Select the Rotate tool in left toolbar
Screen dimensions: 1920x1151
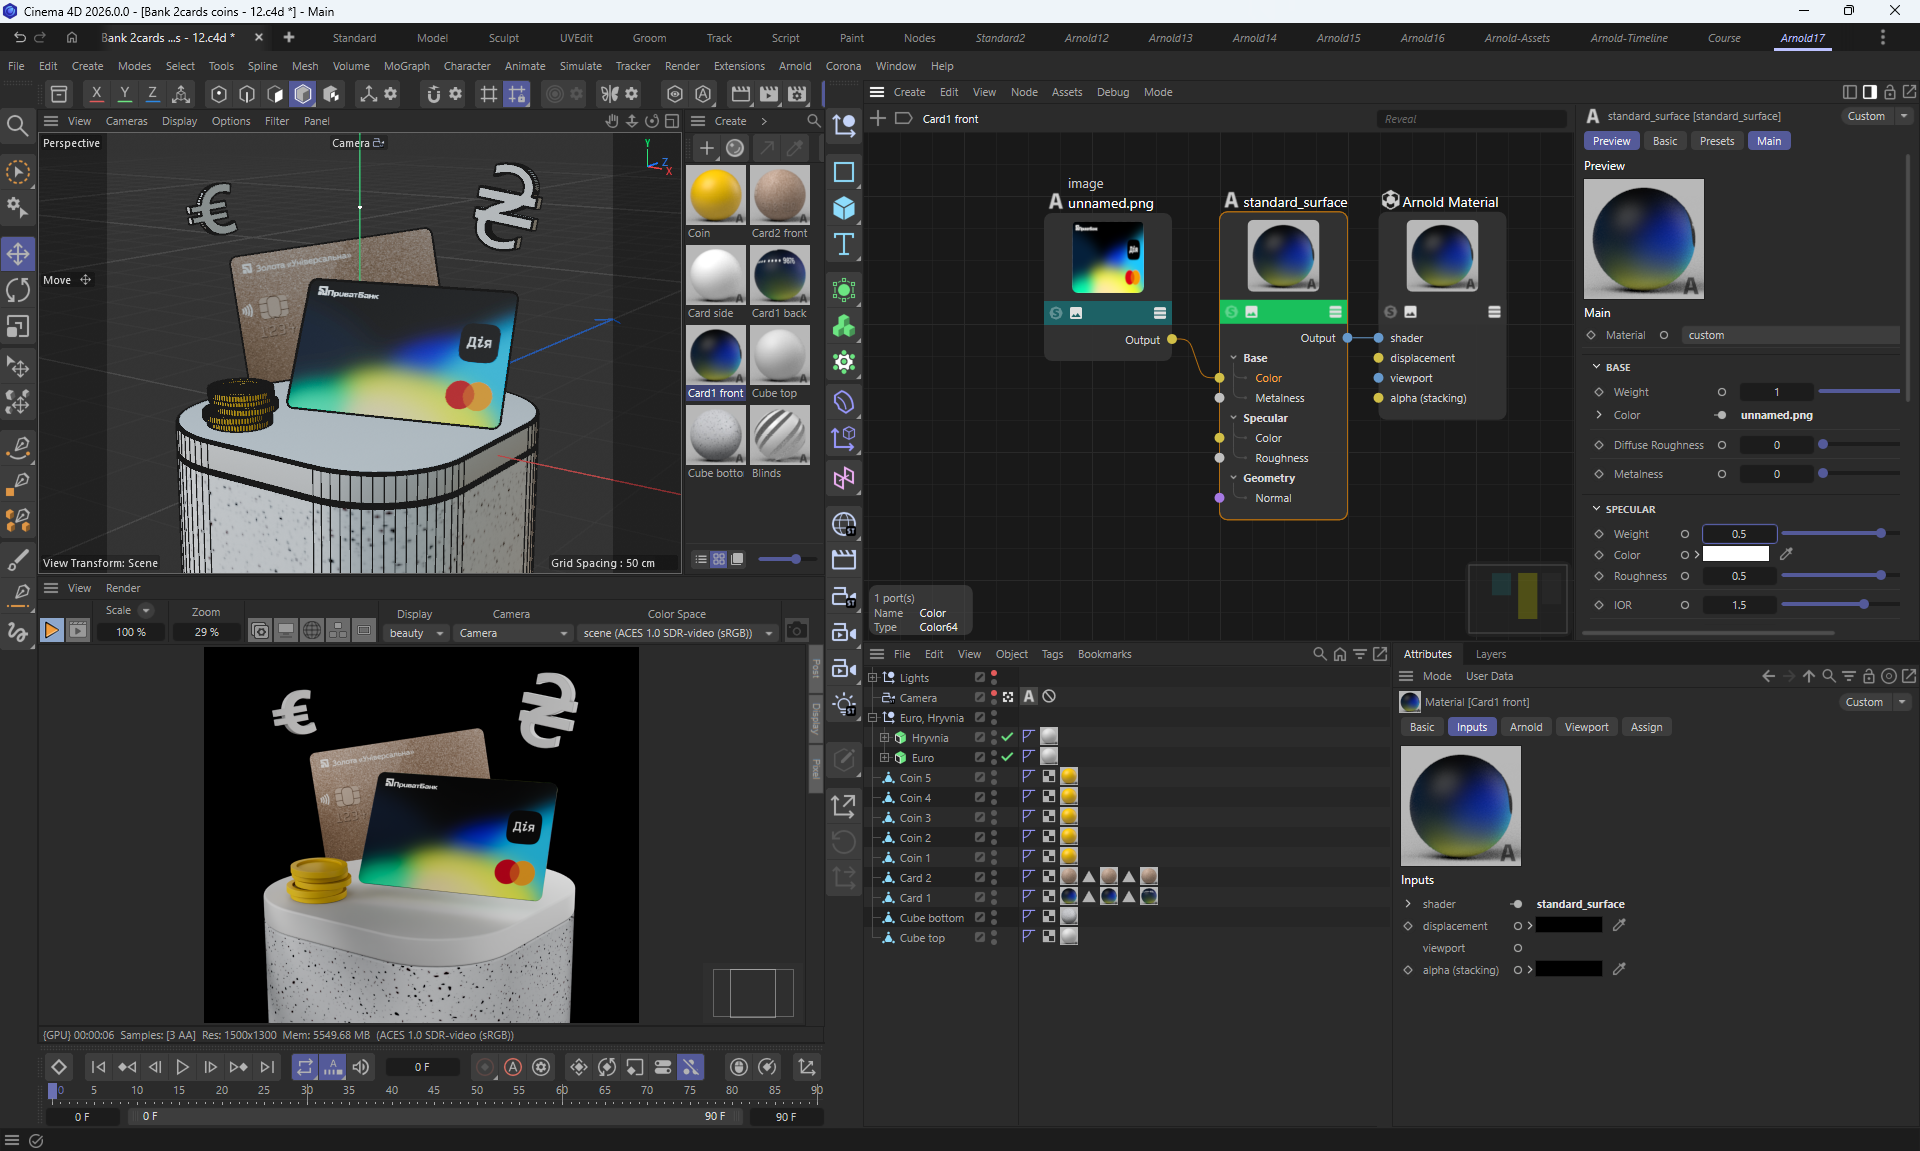tap(18, 290)
